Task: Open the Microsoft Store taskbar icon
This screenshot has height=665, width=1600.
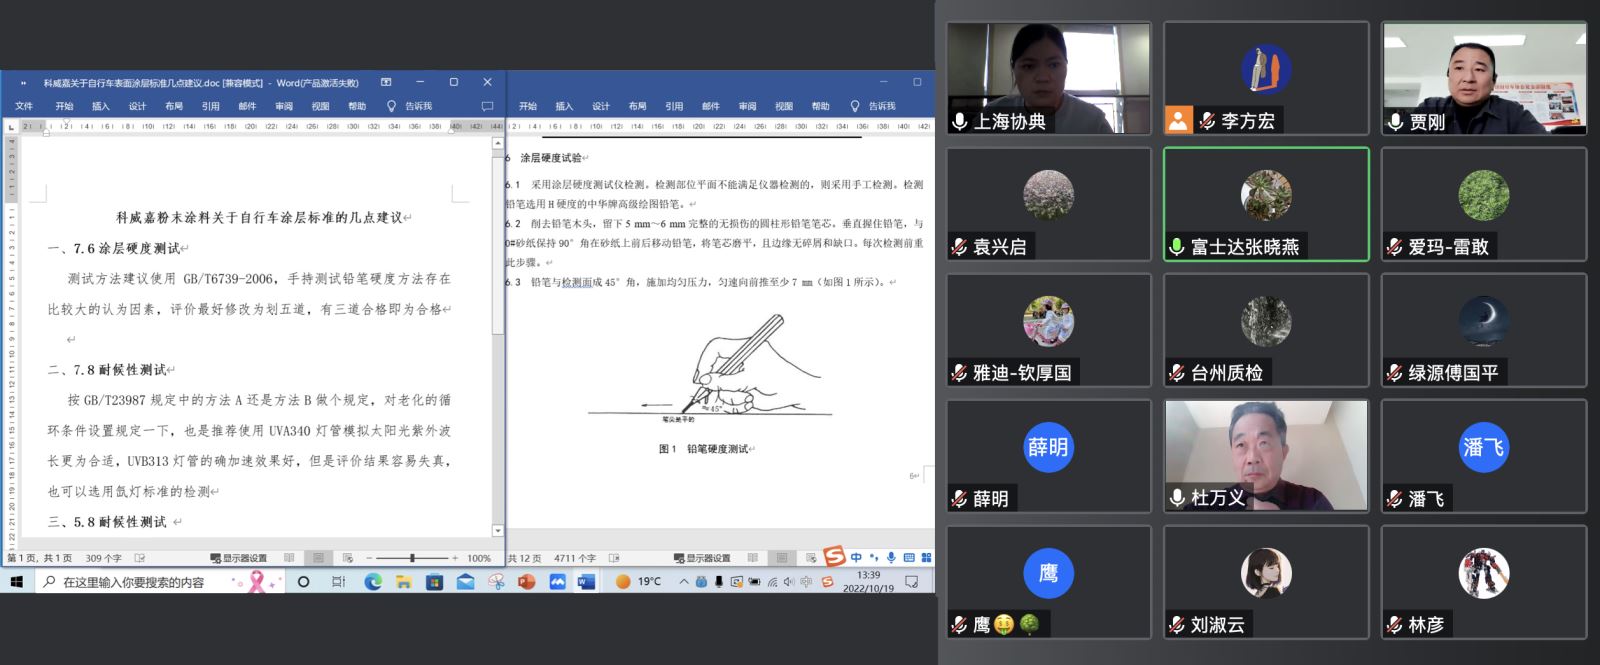Action: [x=434, y=582]
